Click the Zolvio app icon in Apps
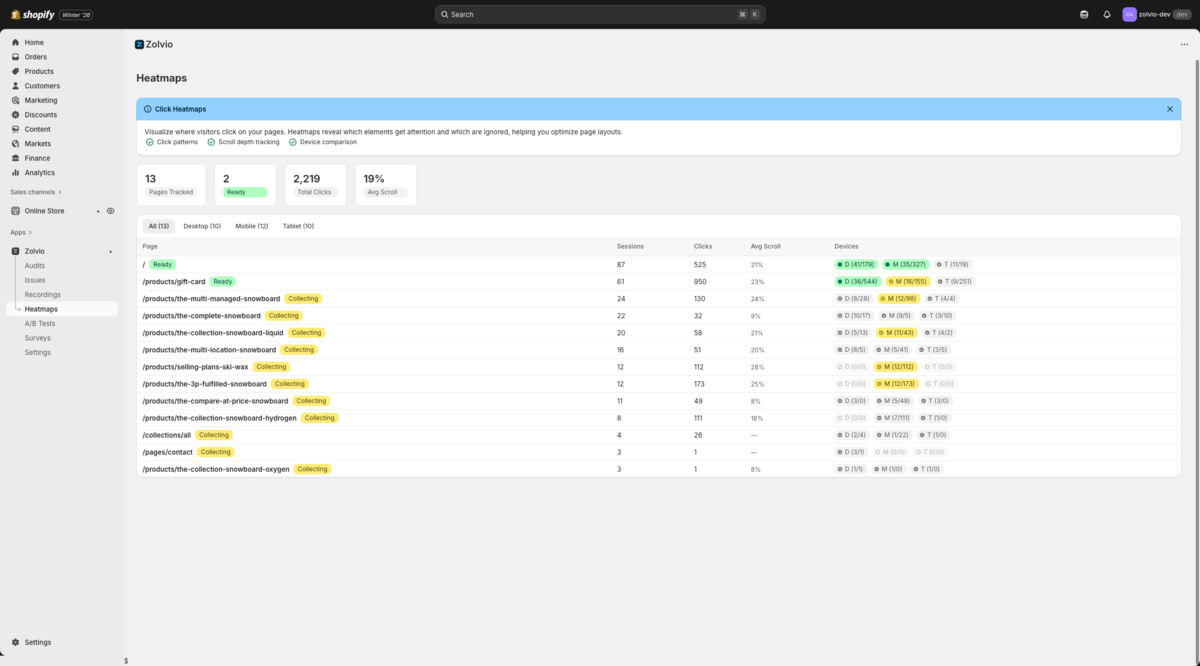The image size is (1200, 666). click(16, 251)
